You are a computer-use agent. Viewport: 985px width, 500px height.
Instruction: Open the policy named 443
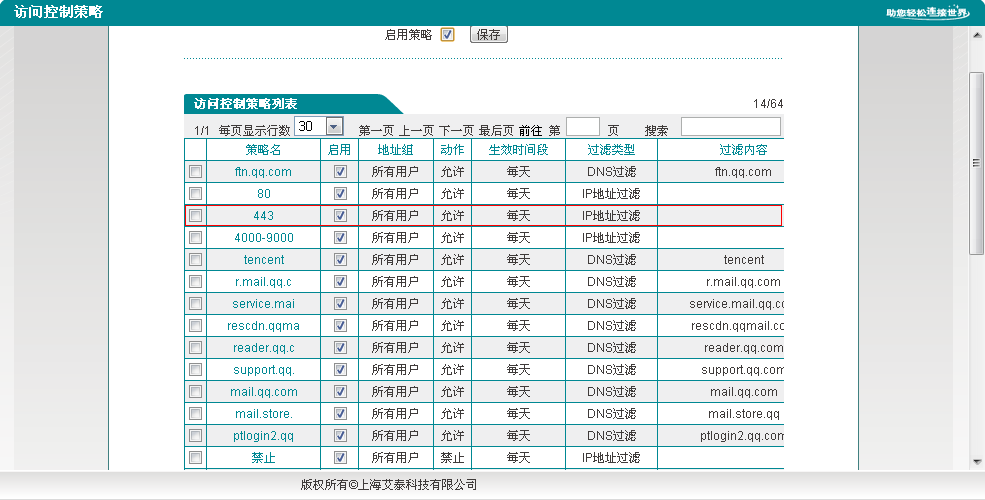[263, 215]
